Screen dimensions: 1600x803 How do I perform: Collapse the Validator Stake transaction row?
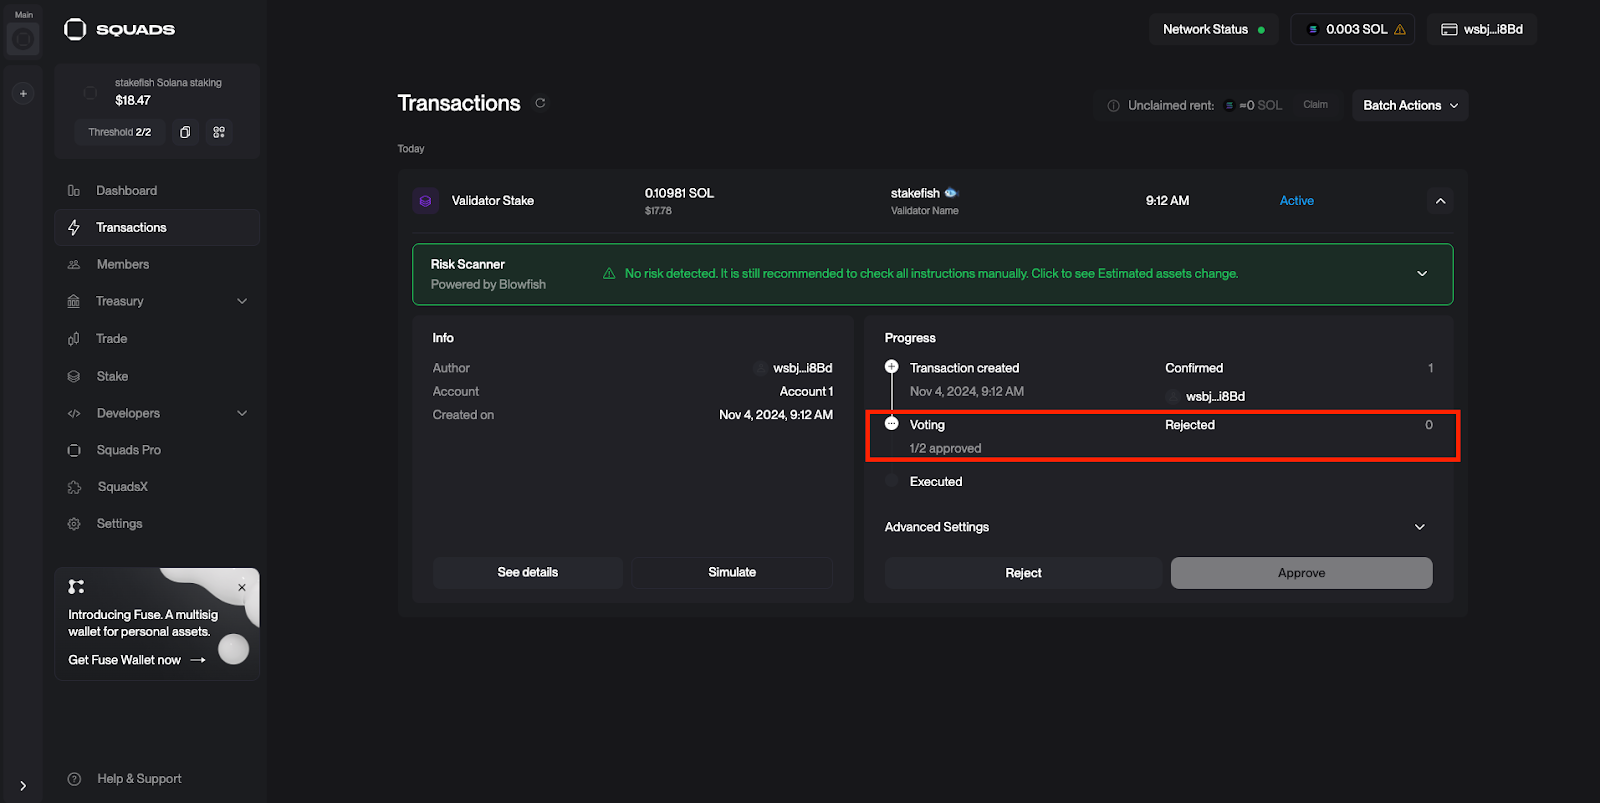click(1440, 201)
